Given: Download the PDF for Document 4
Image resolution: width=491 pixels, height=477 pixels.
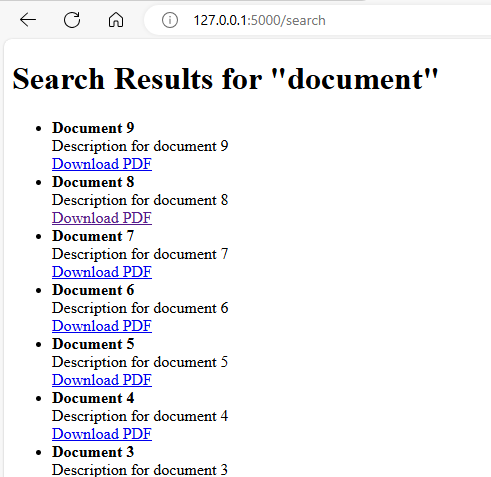Looking at the screenshot, I should [x=102, y=434].
